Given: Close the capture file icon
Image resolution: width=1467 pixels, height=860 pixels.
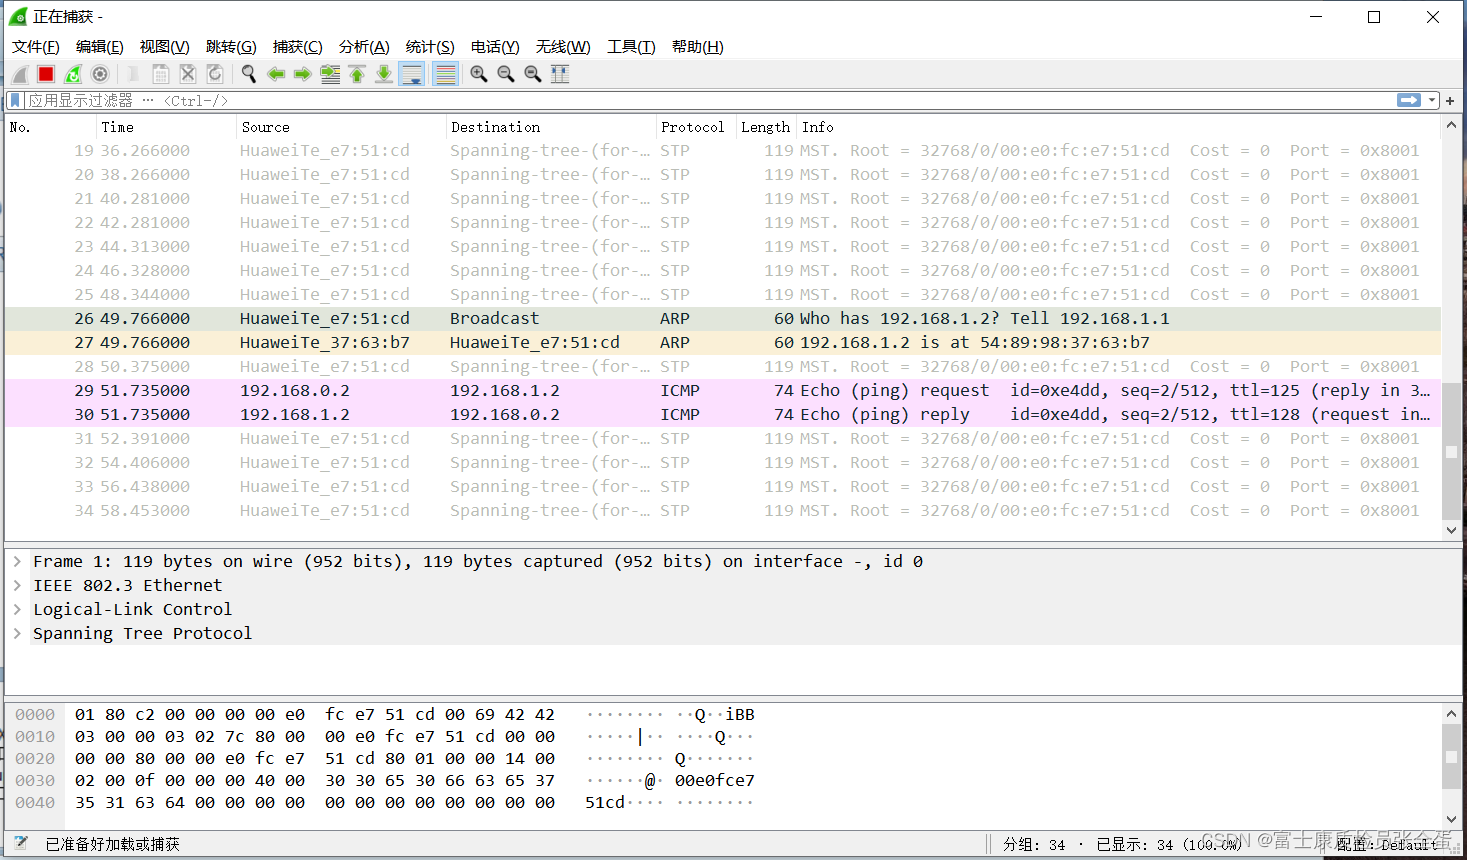Looking at the screenshot, I should (187, 74).
